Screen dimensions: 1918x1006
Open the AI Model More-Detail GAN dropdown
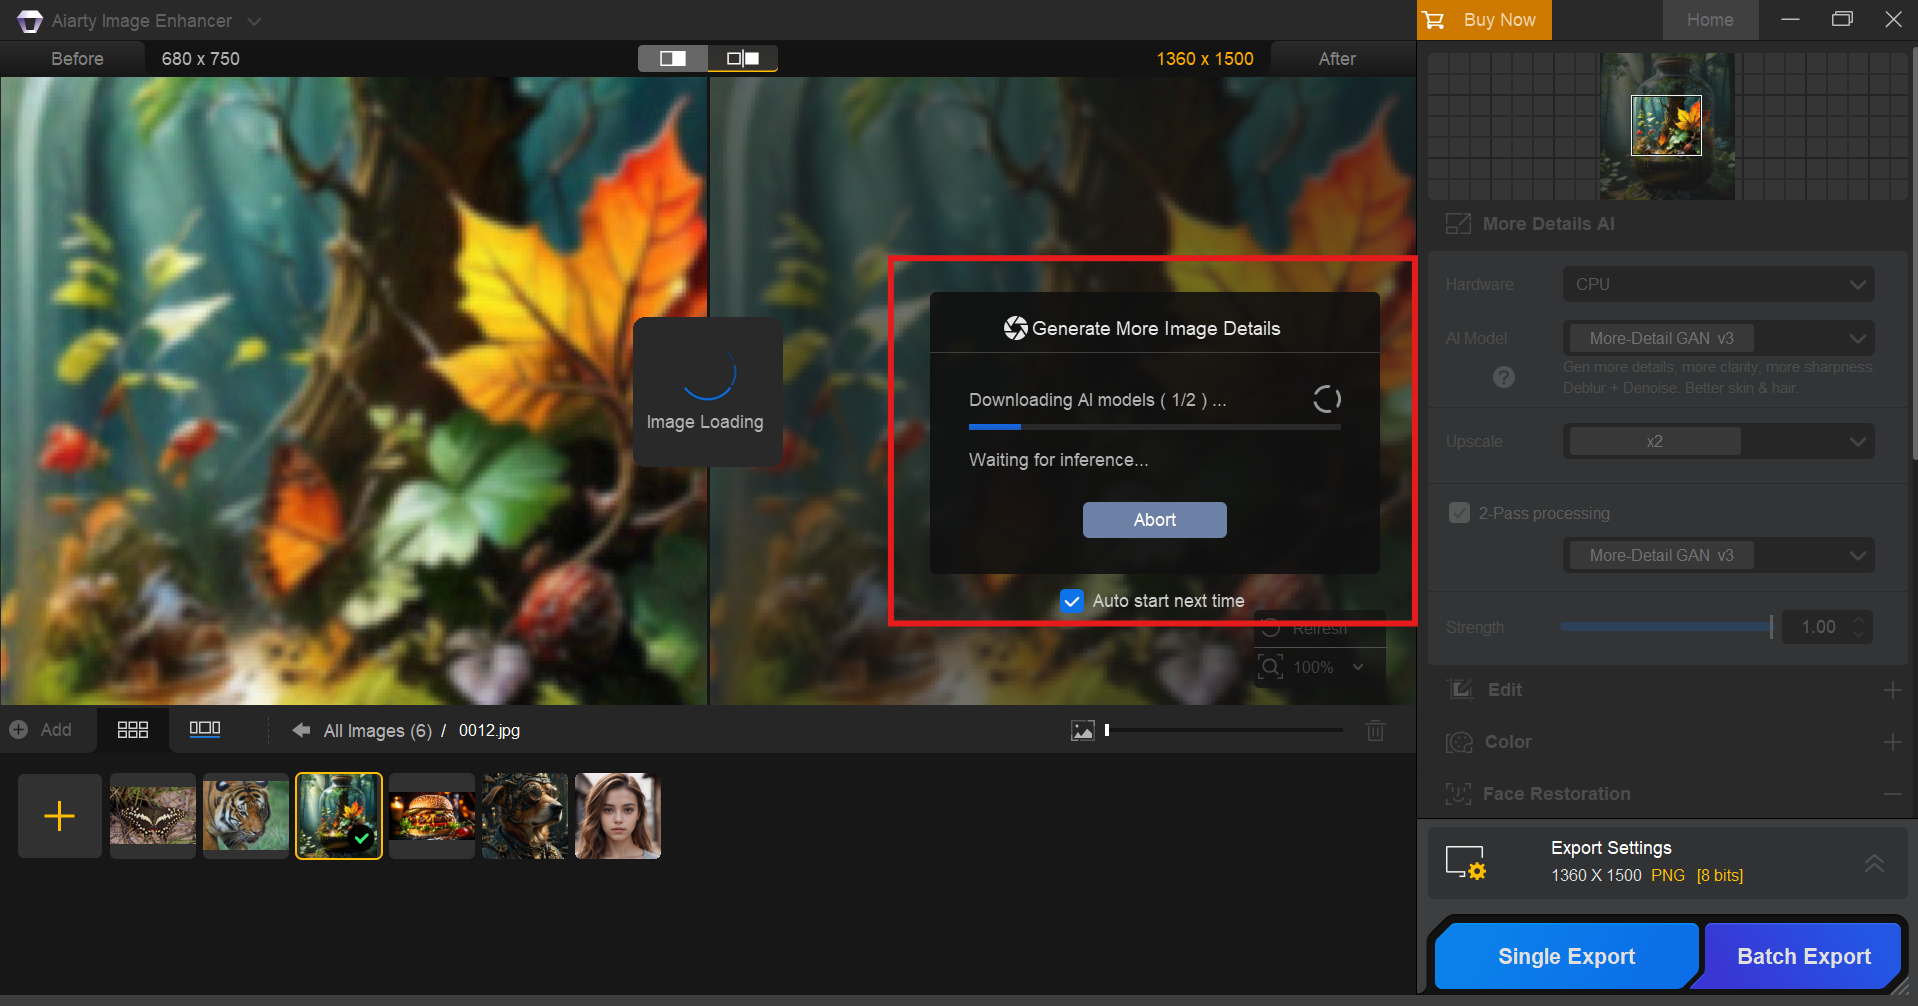[x=1718, y=338]
